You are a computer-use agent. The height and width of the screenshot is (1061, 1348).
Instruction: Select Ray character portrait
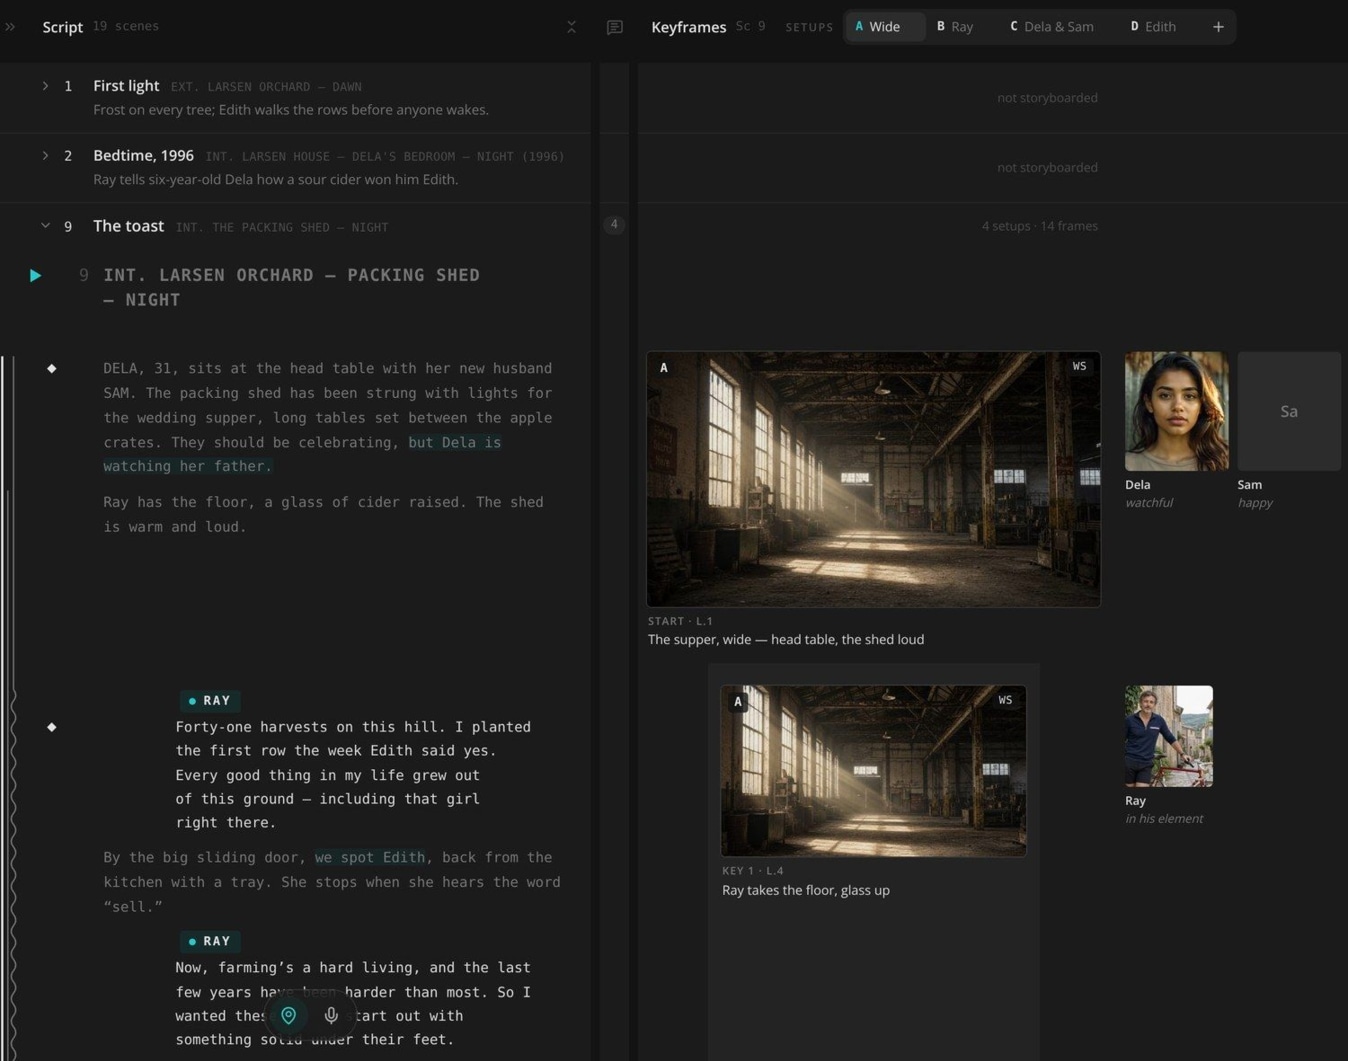(x=1168, y=736)
